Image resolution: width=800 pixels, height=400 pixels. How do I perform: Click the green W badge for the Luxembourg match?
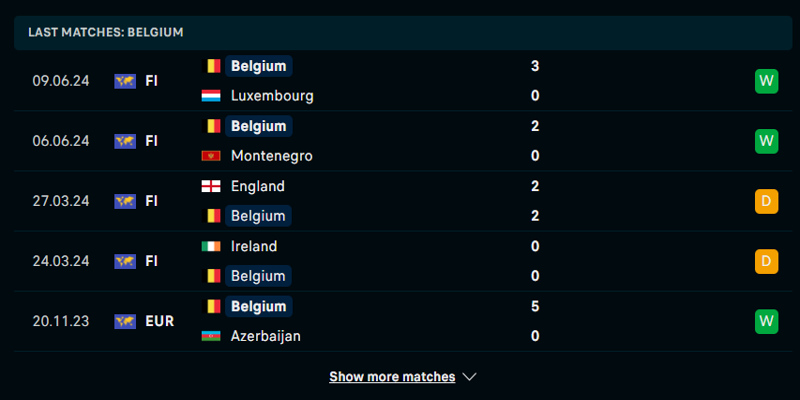(766, 81)
